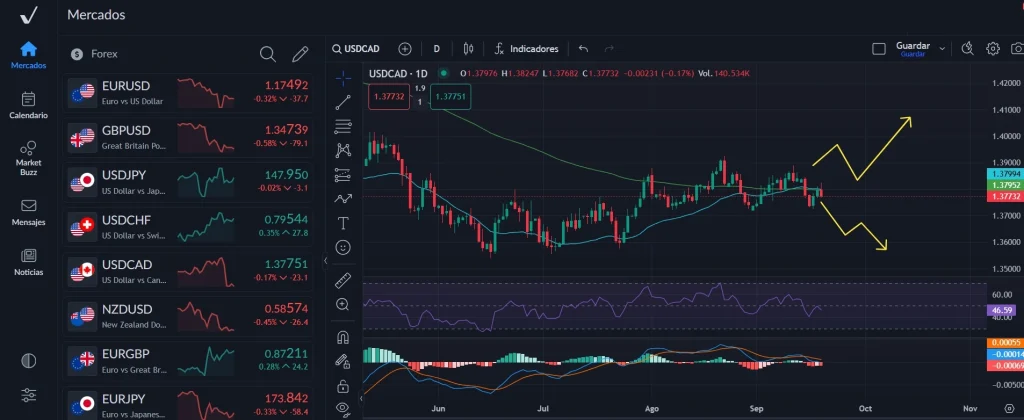Click the edit pencil icon in watchlist
The height and width of the screenshot is (420, 1024).
pyautogui.click(x=299, y=54)
